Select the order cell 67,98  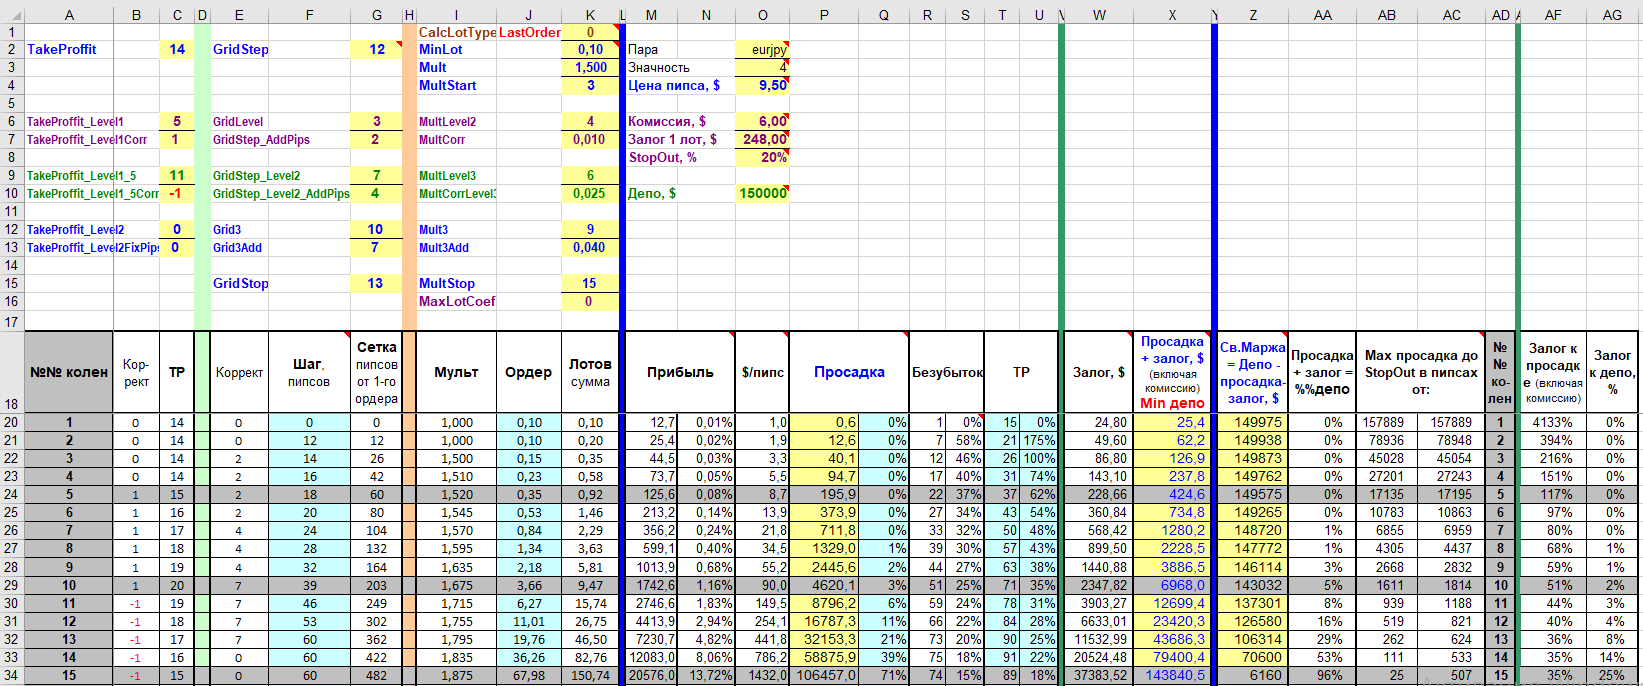(529, 675)
